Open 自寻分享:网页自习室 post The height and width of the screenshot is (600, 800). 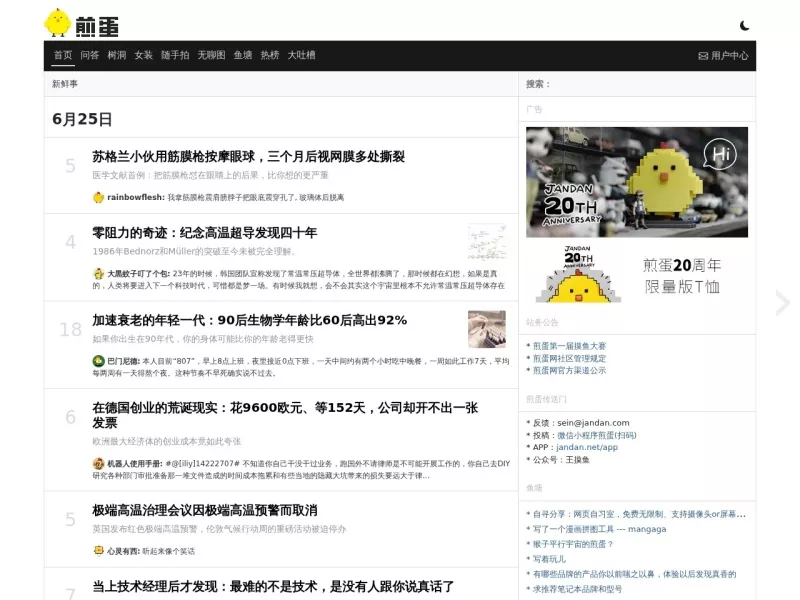coord(639,514)
